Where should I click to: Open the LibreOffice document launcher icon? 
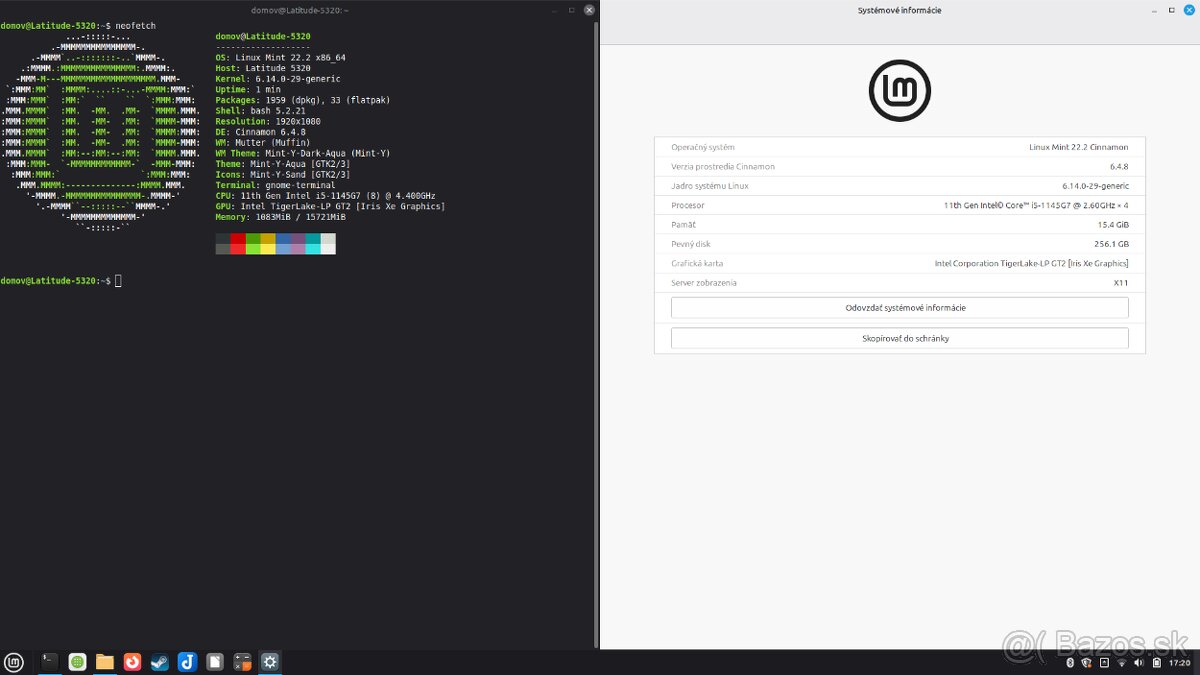(214, 662)
